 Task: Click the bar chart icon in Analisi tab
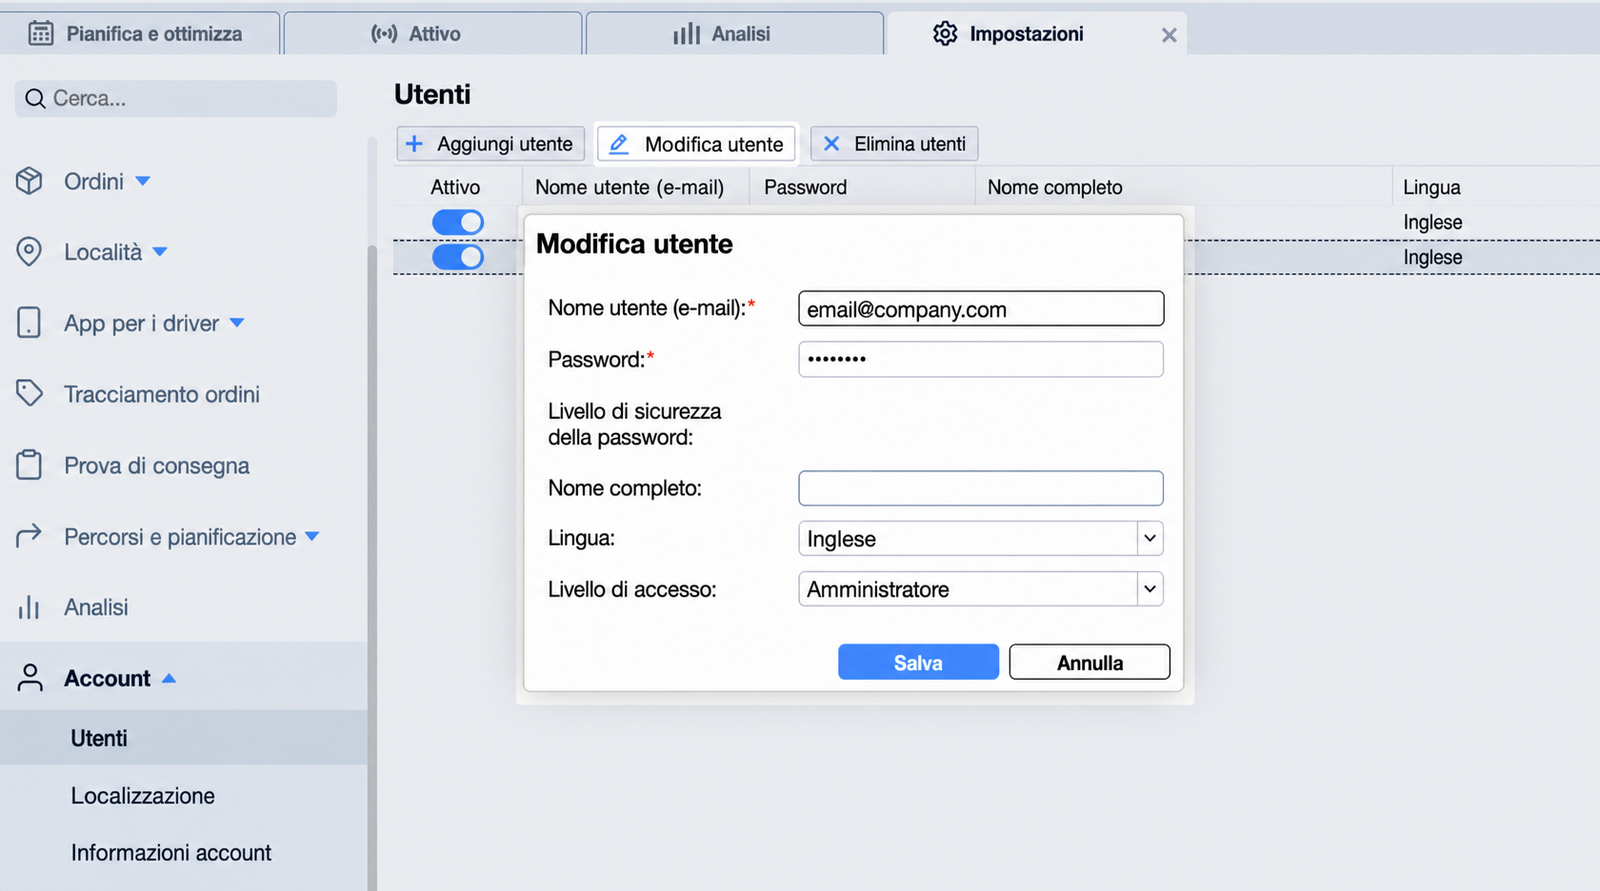coord(686,34)
